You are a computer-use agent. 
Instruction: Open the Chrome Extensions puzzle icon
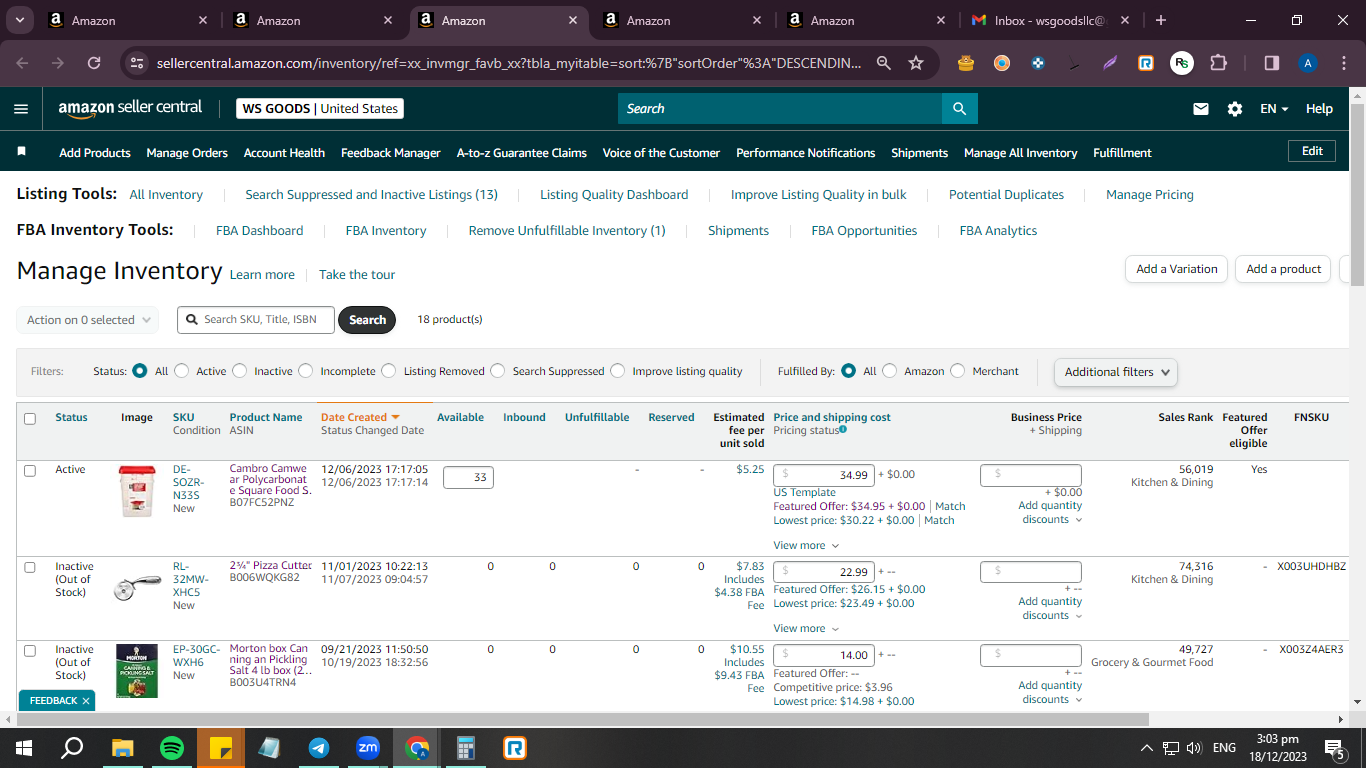[1218, 63]
